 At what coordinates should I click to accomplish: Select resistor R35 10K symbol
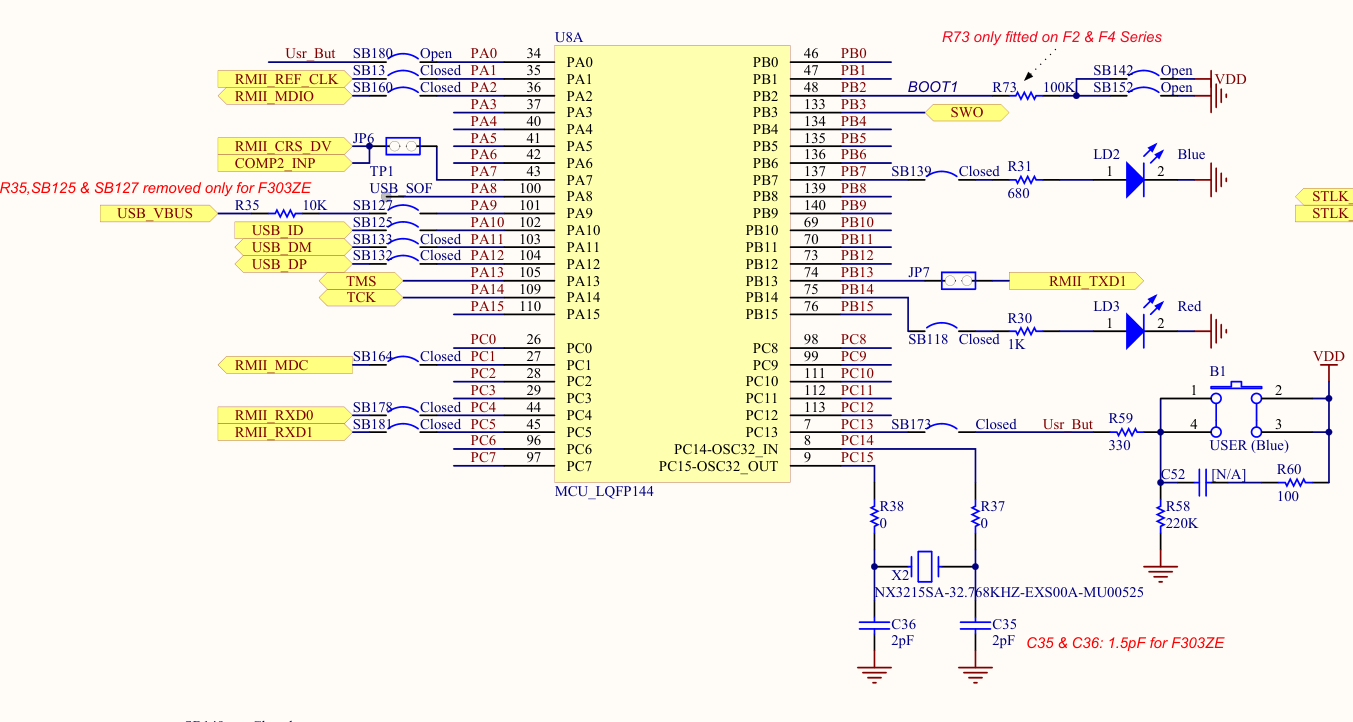(286, 213)
